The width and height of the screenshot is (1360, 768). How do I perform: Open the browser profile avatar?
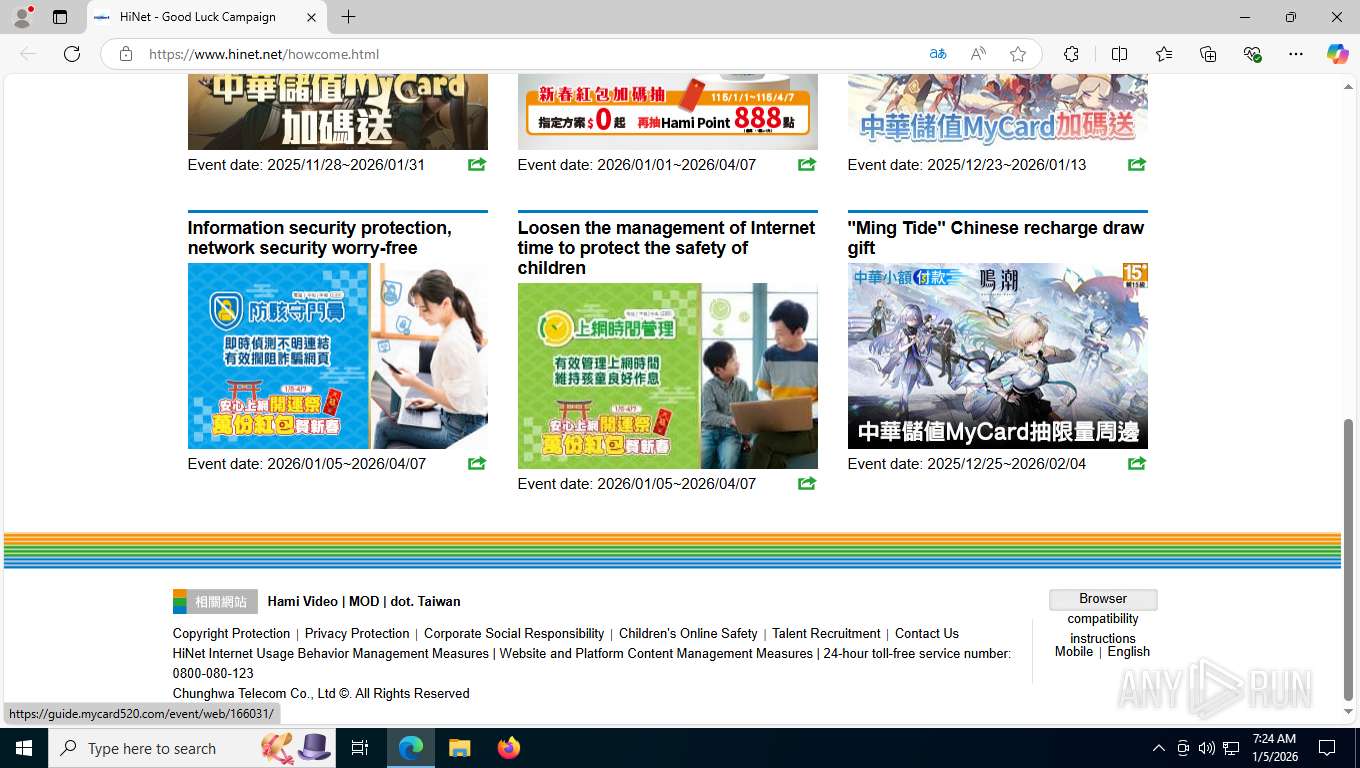click(22, 17)
